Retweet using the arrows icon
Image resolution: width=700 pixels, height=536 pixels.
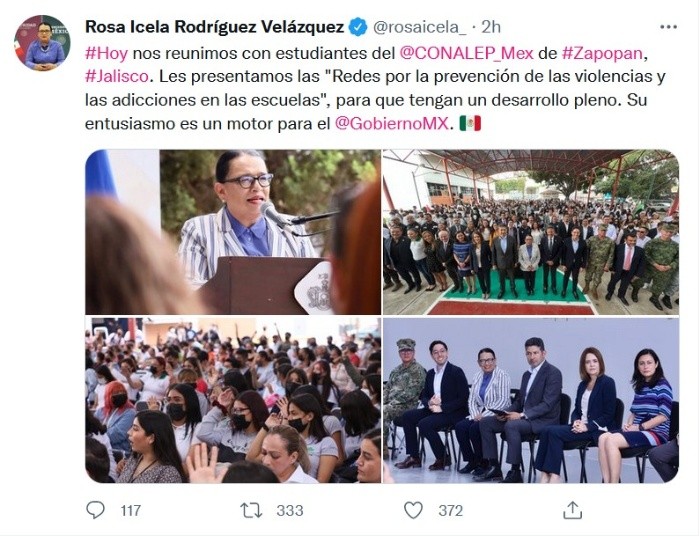pyautogui.click(x=251, y=510)
